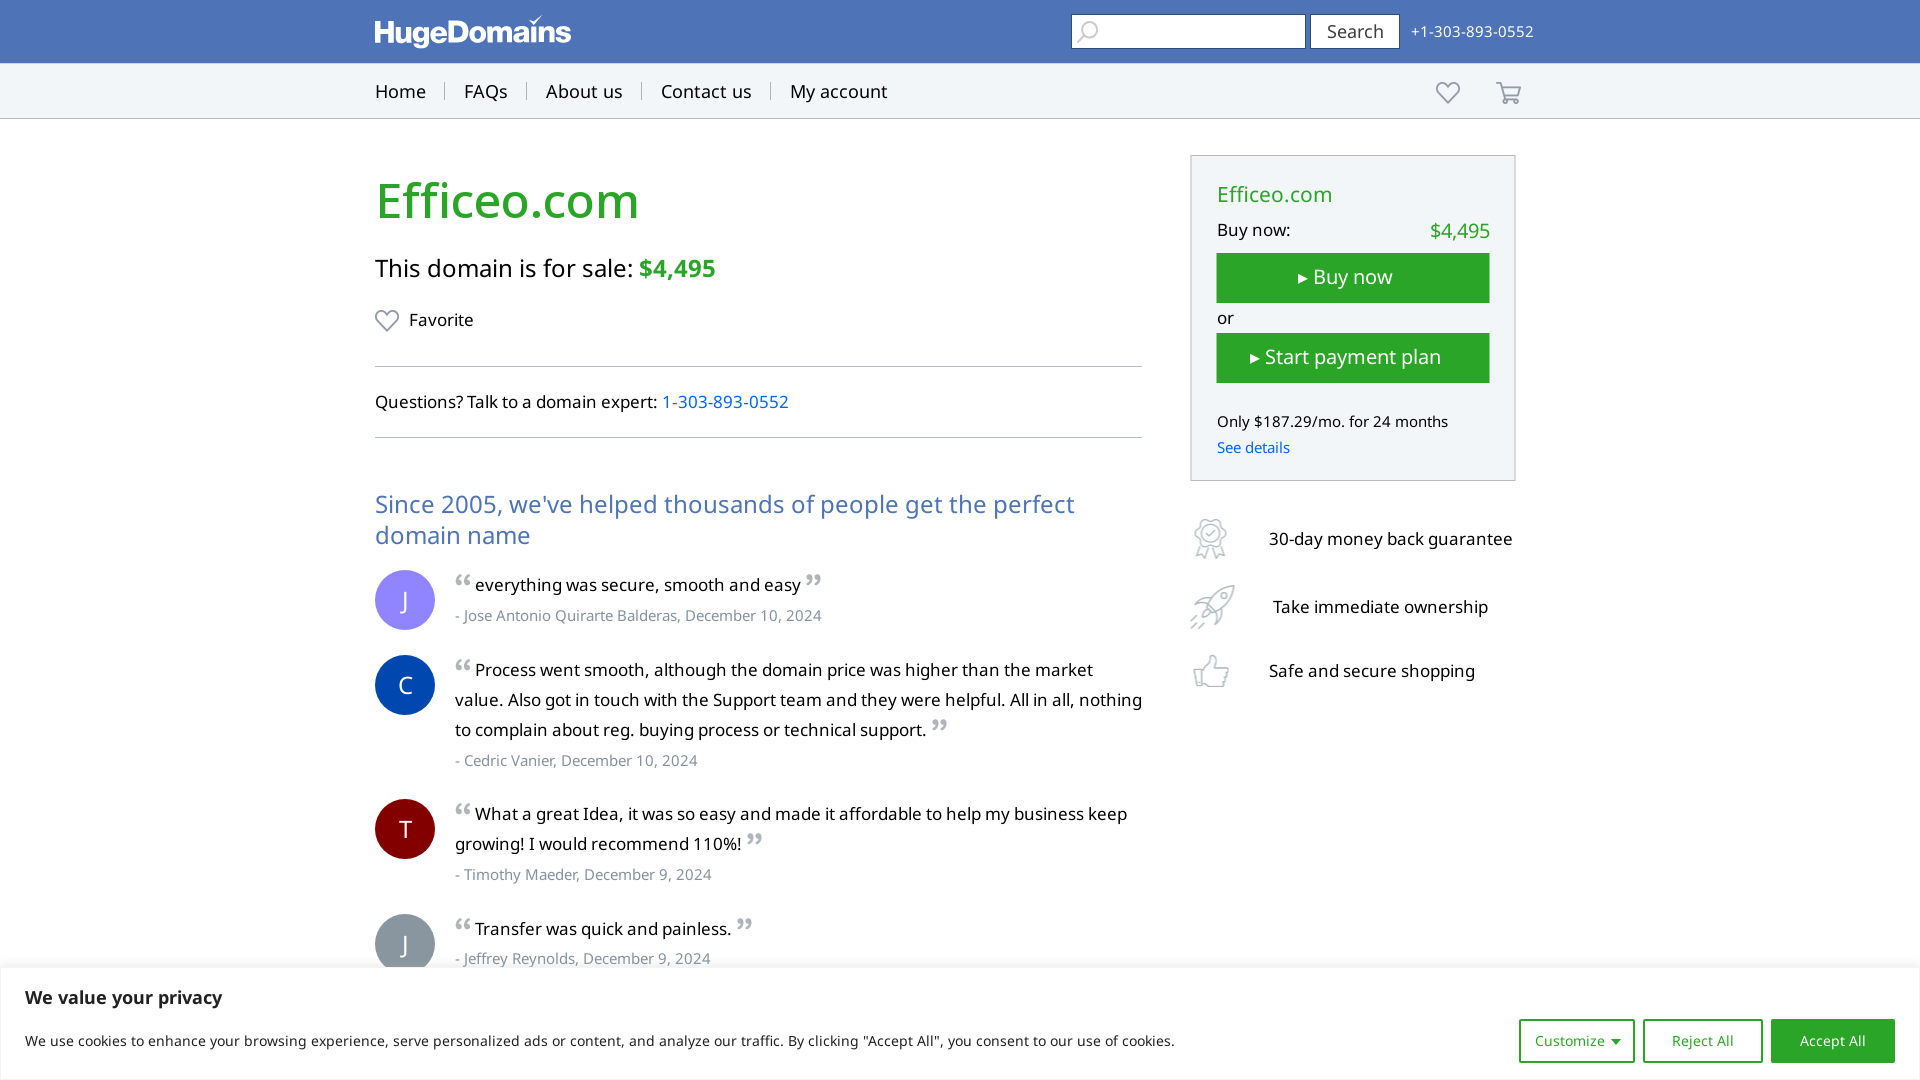Viewport: 1920px width, 1080px height.
Task: Open the FAQs page
Action: [x=485, y=91]
